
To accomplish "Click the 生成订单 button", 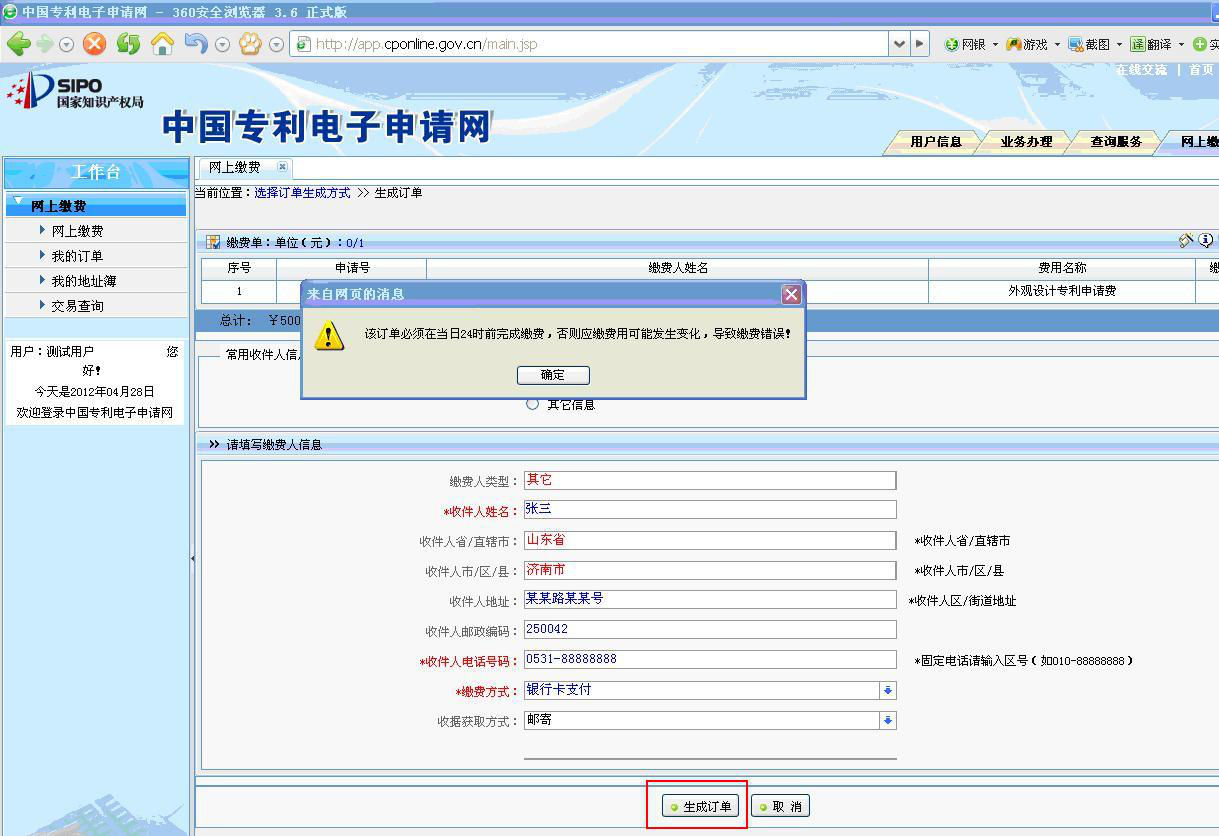I will (x=700, y=807).
